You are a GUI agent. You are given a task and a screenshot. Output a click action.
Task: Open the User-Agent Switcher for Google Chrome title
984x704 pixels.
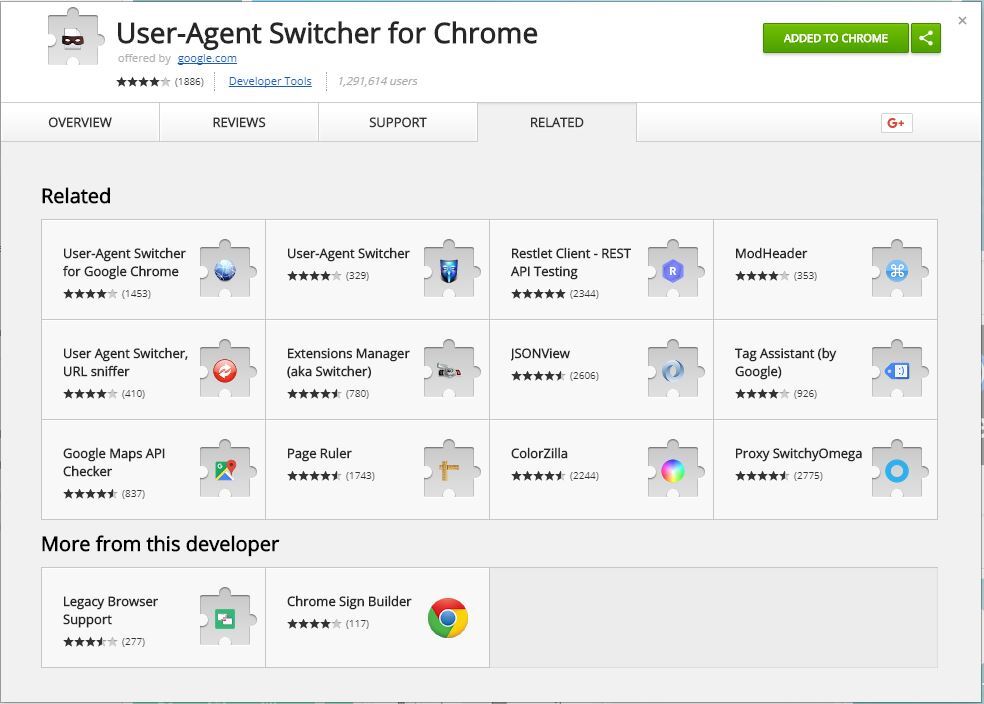[124, 262]
